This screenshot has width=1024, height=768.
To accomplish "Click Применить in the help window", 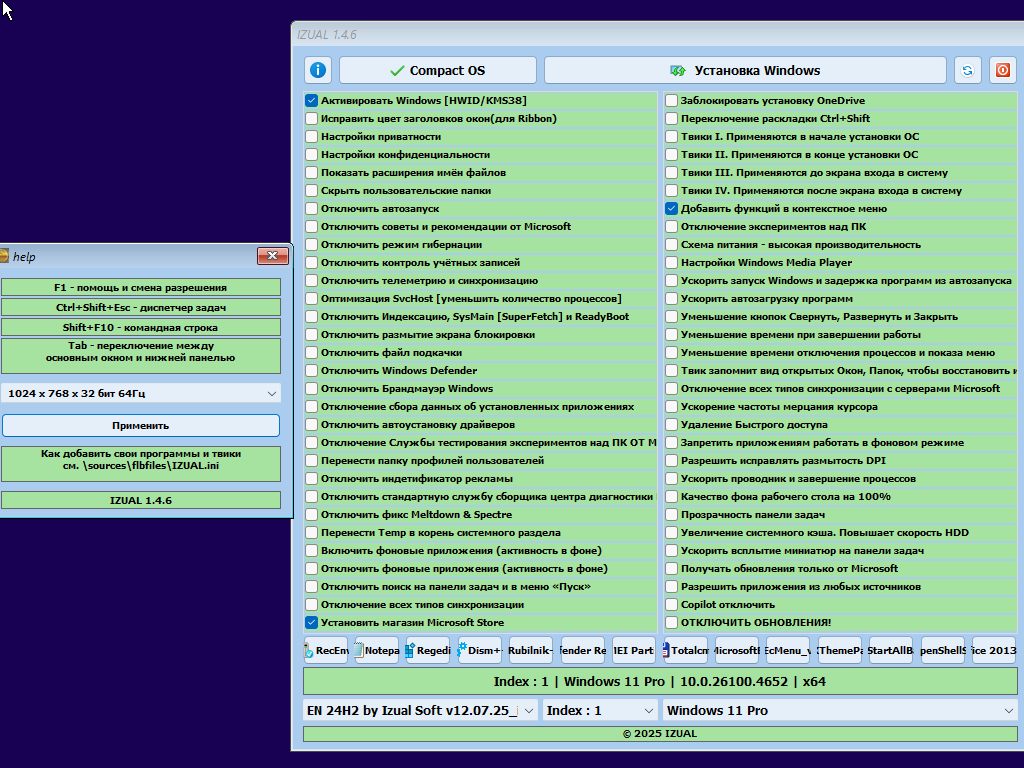I will pos(140,425).
